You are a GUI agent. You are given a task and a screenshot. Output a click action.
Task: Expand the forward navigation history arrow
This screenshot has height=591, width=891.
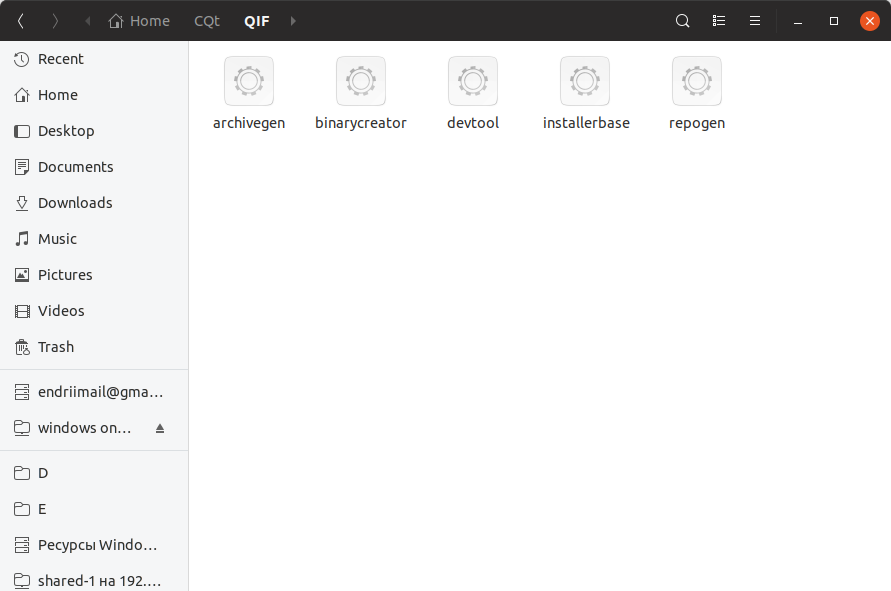tap(291, 20)
